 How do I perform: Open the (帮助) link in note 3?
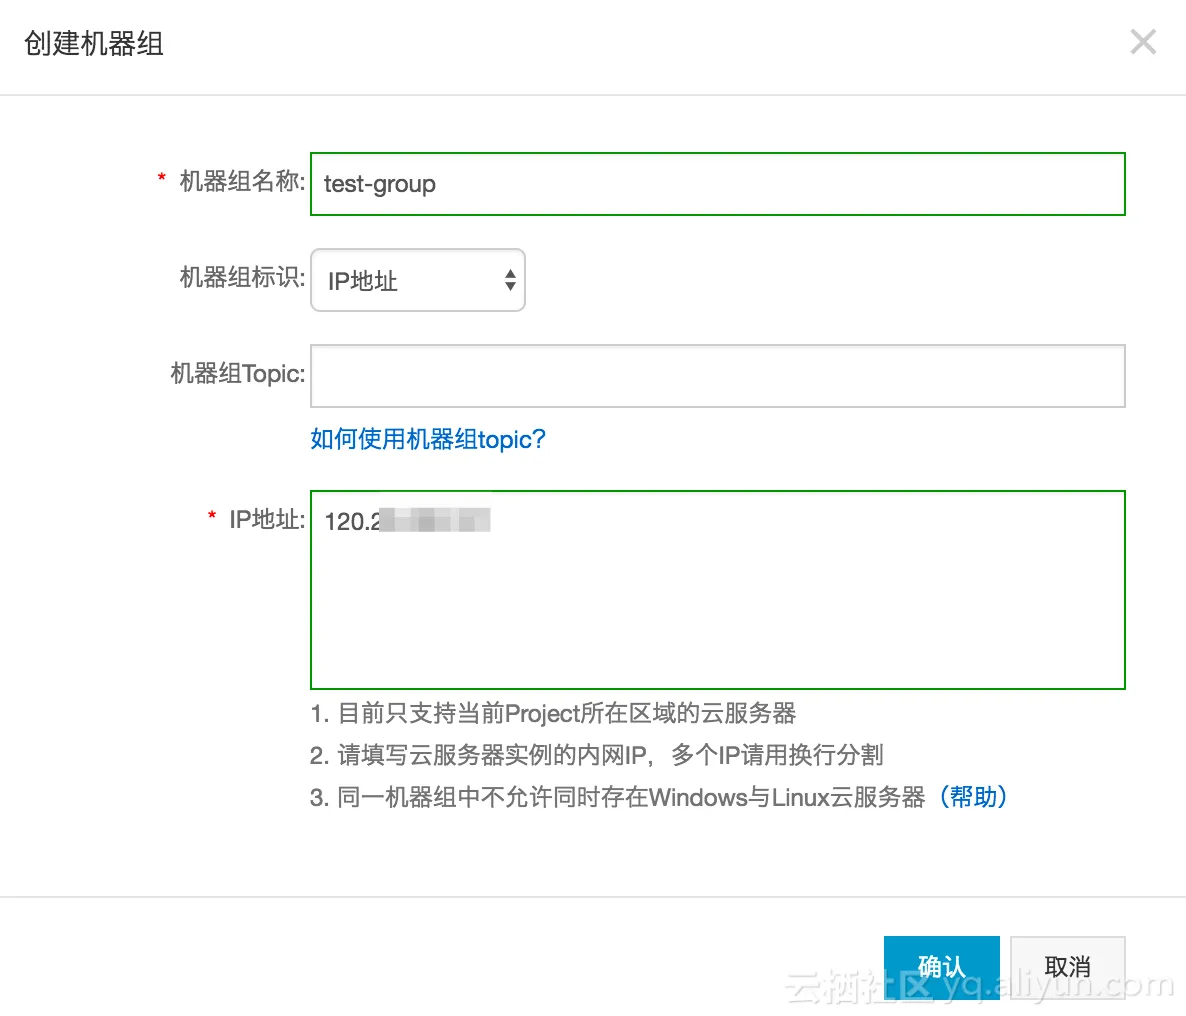973,797
